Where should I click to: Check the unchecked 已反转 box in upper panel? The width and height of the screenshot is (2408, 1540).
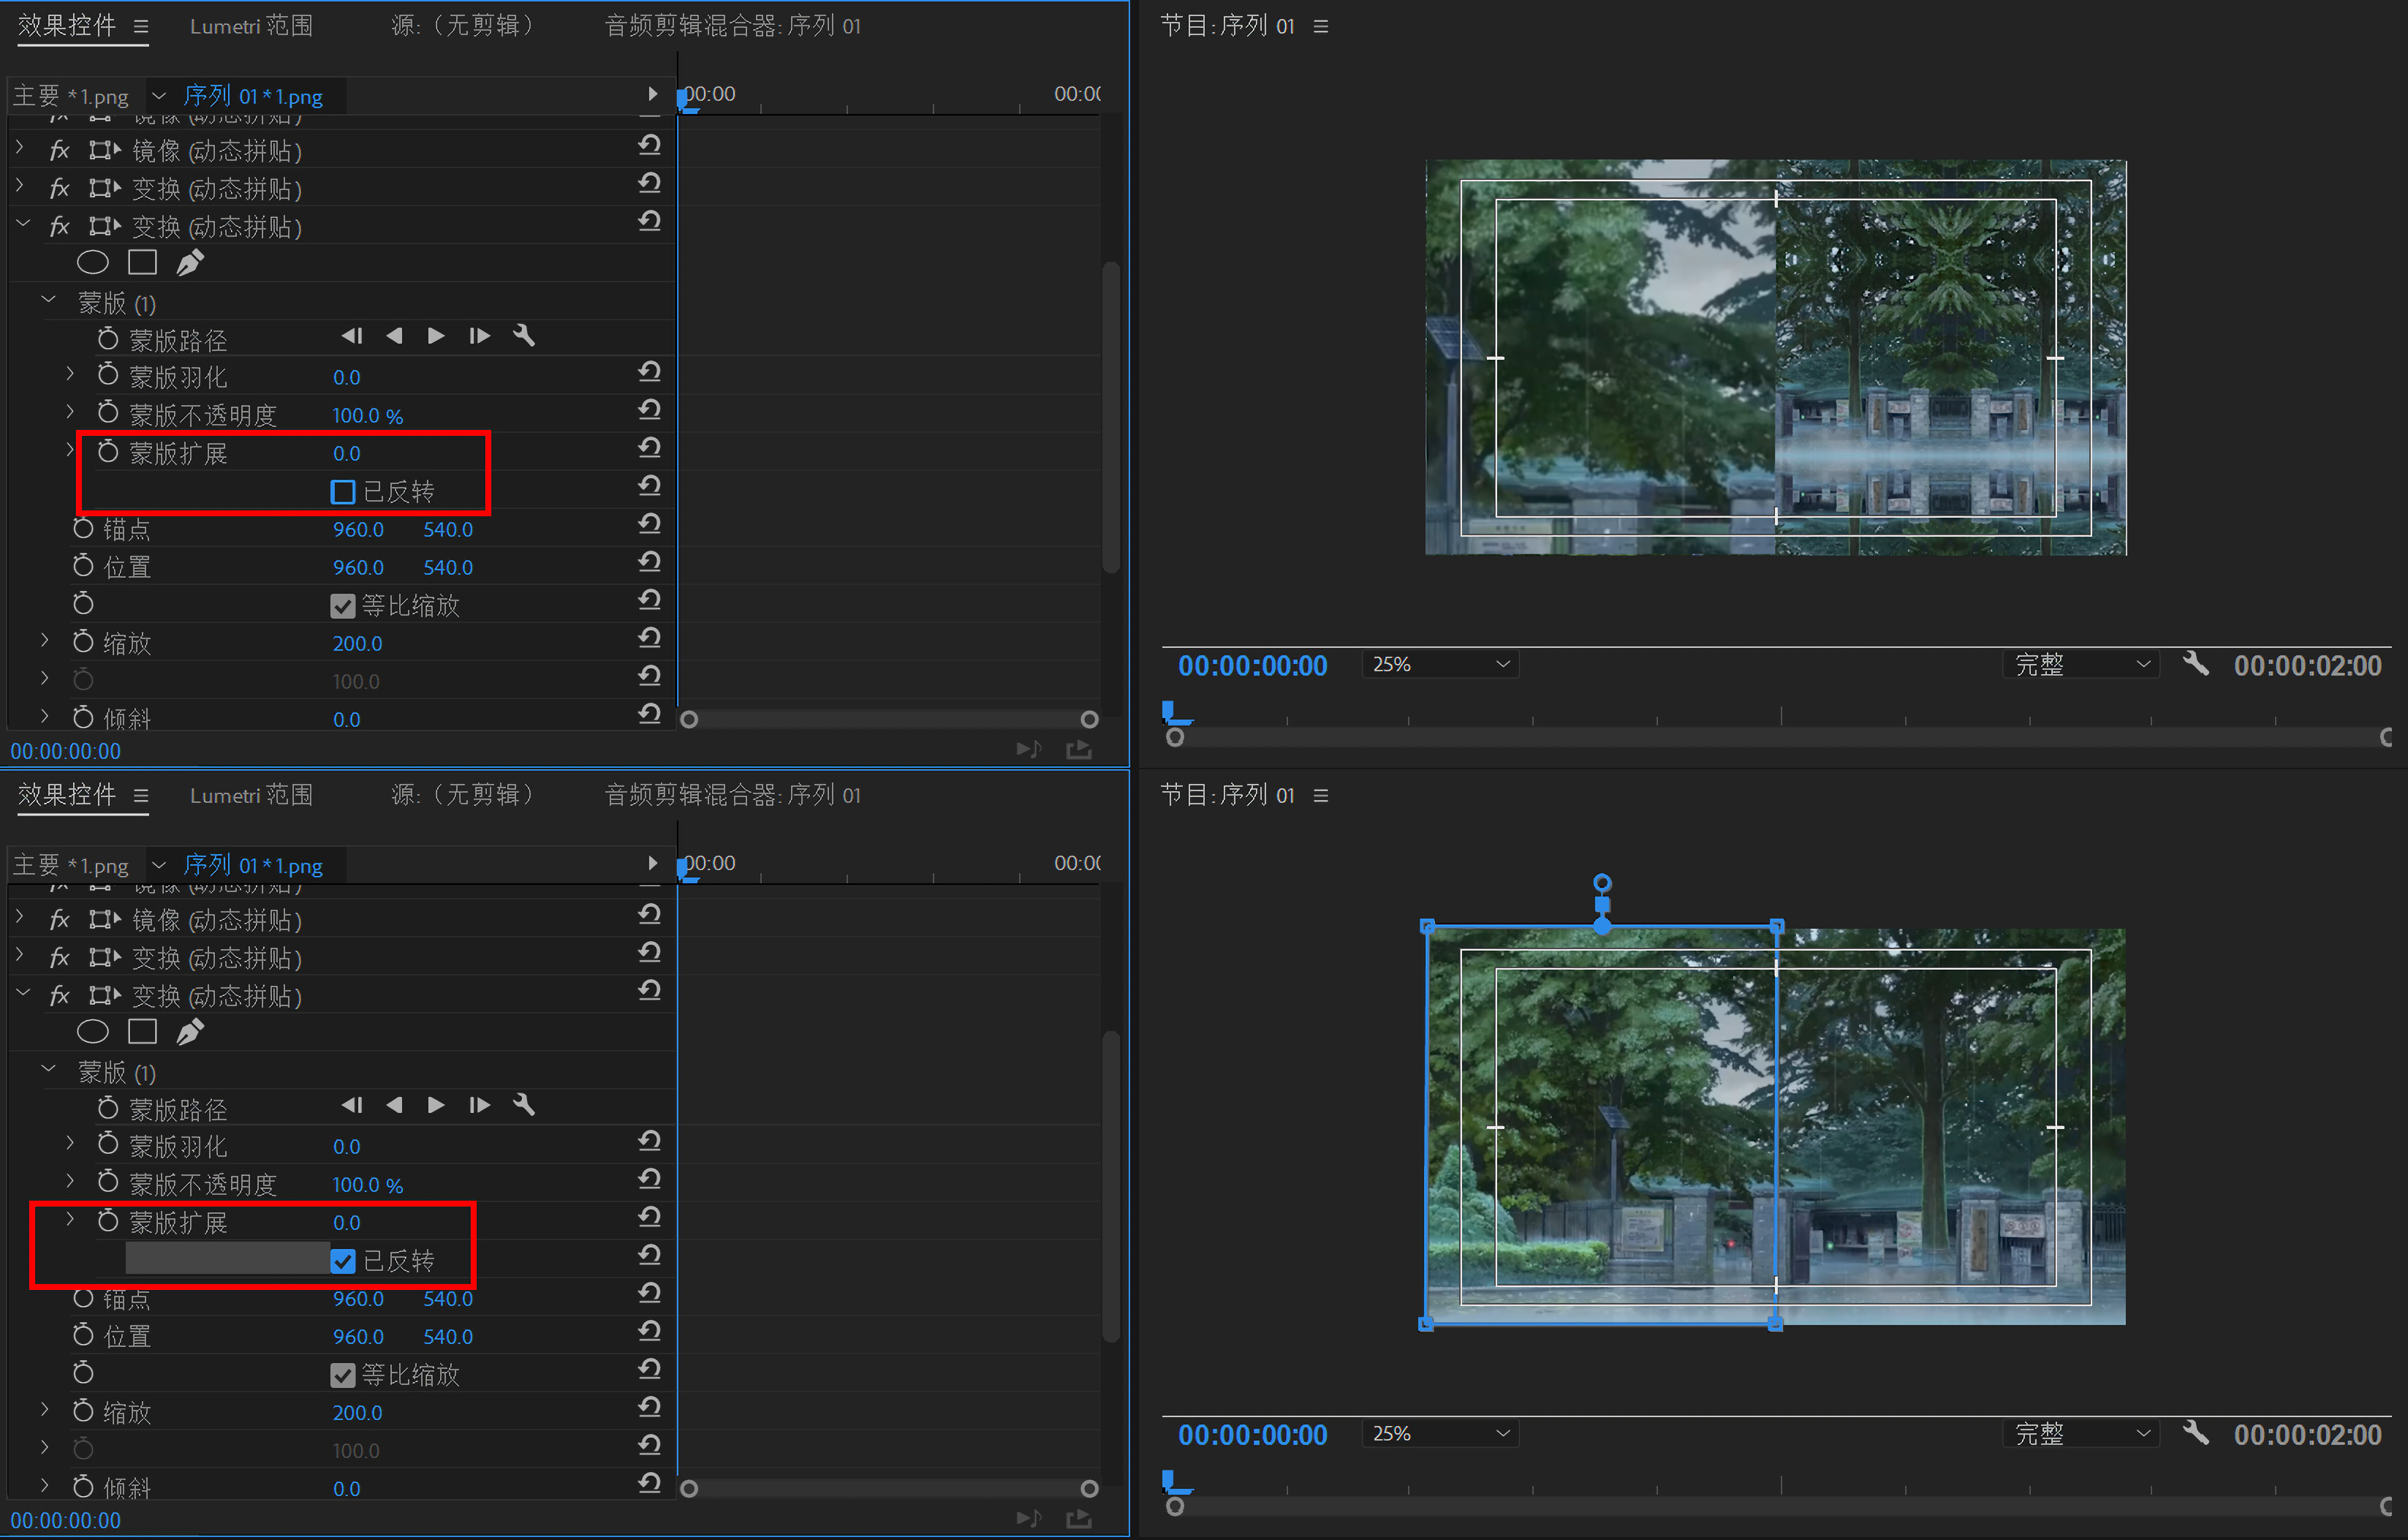pos(343,492)
